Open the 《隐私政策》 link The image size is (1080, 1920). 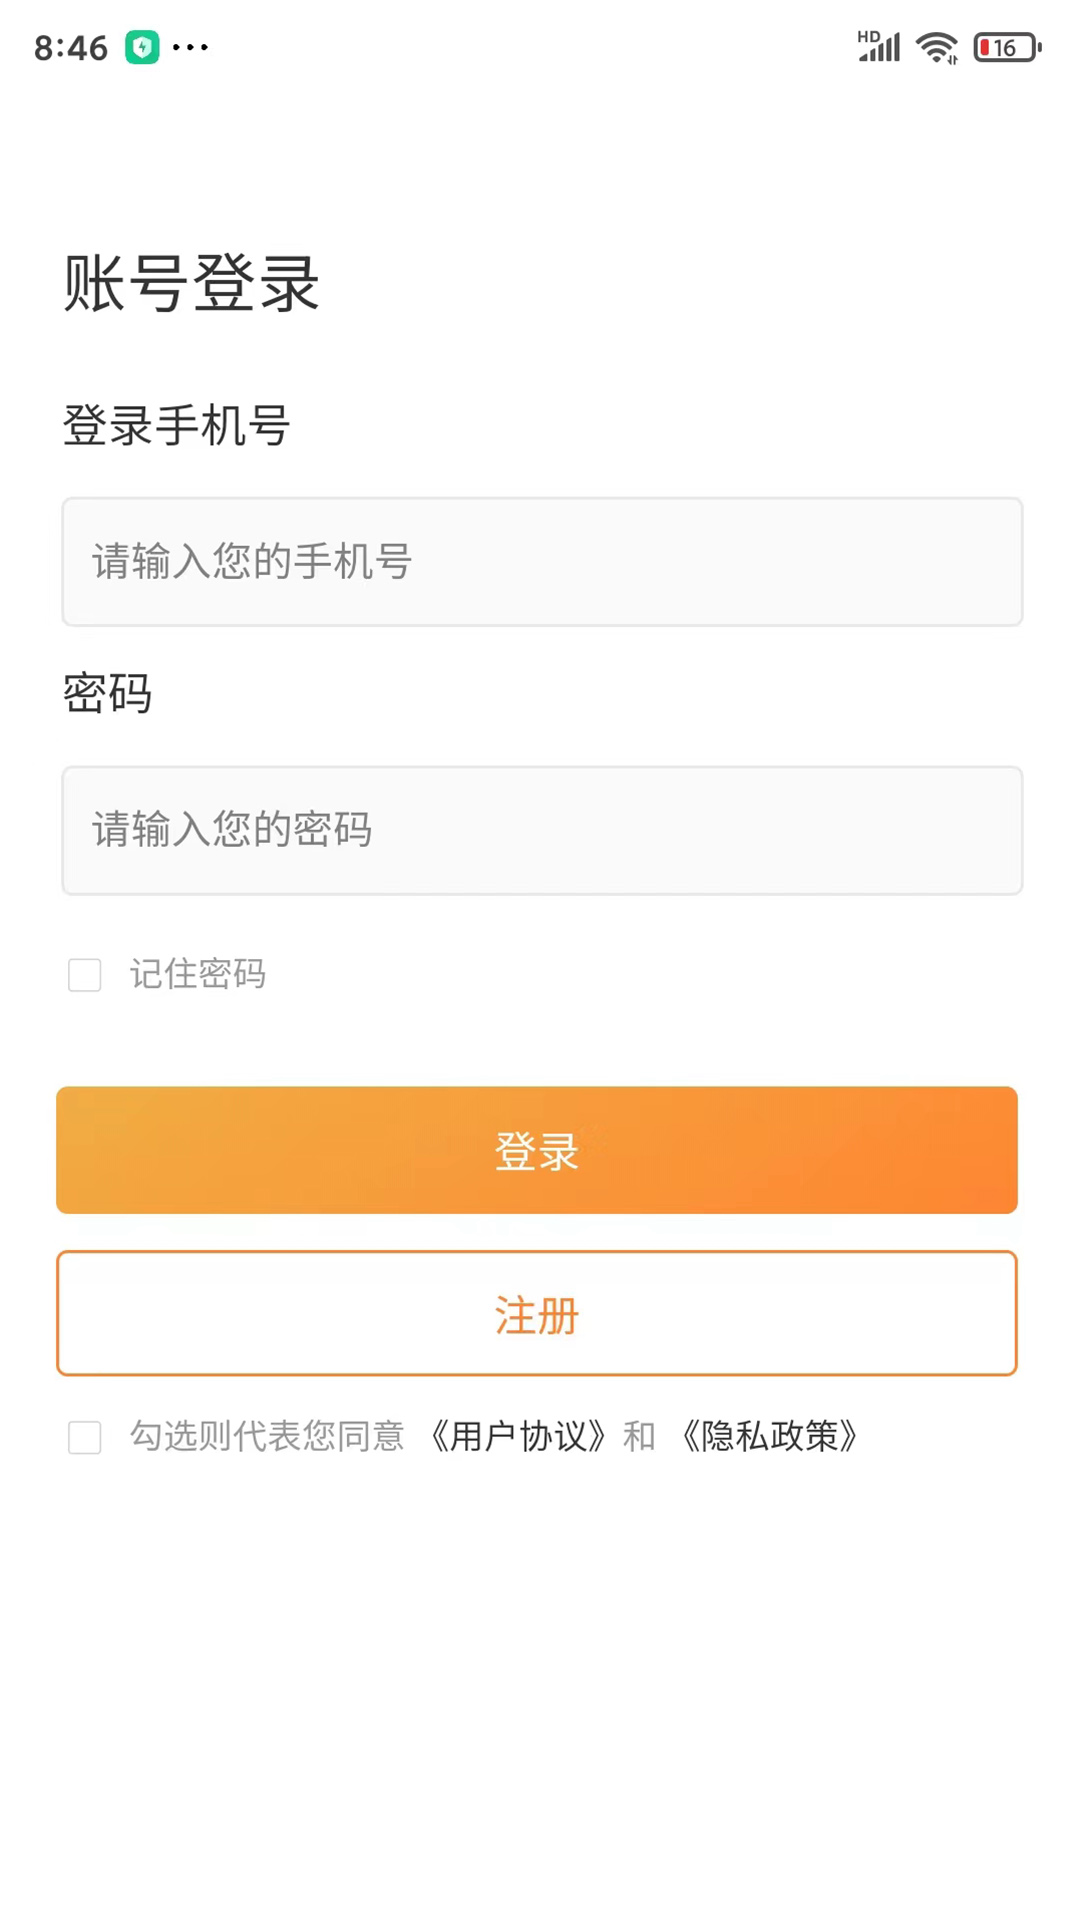(769, 1437)
